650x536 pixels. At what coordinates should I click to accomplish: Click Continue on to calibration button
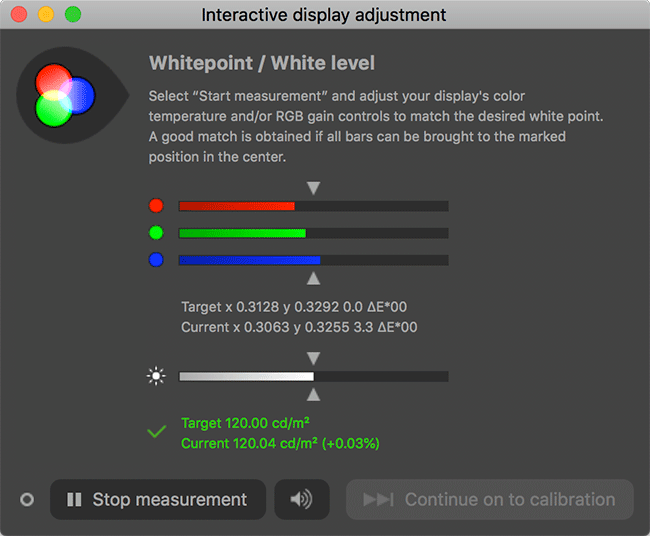pos(490,500)
